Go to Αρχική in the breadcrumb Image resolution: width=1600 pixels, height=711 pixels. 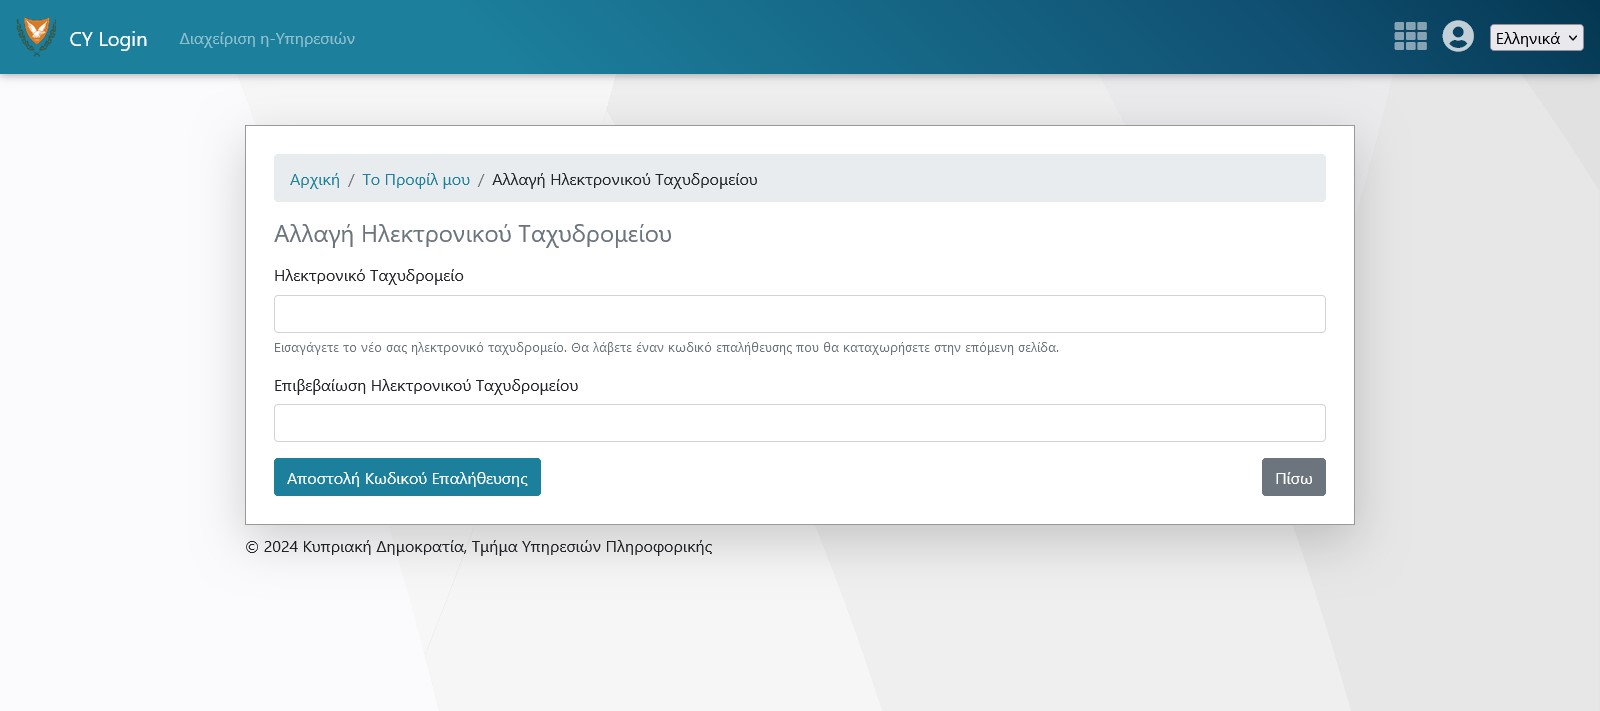pos(314,180)
